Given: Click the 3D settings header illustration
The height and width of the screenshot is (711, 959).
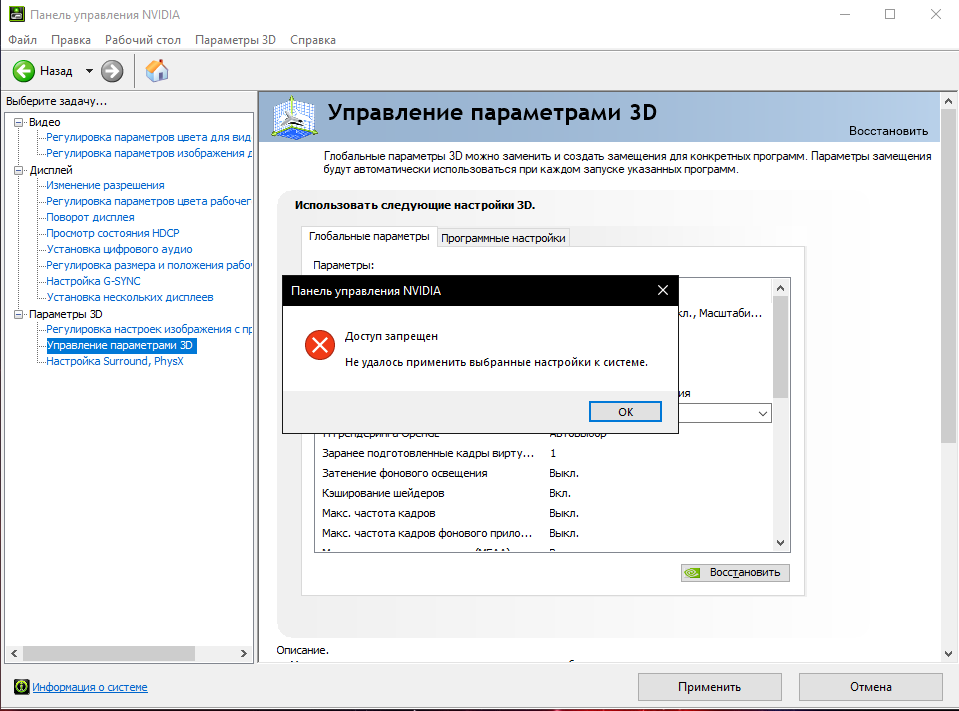Looking at the screenshot, I should tap(295, 117).
